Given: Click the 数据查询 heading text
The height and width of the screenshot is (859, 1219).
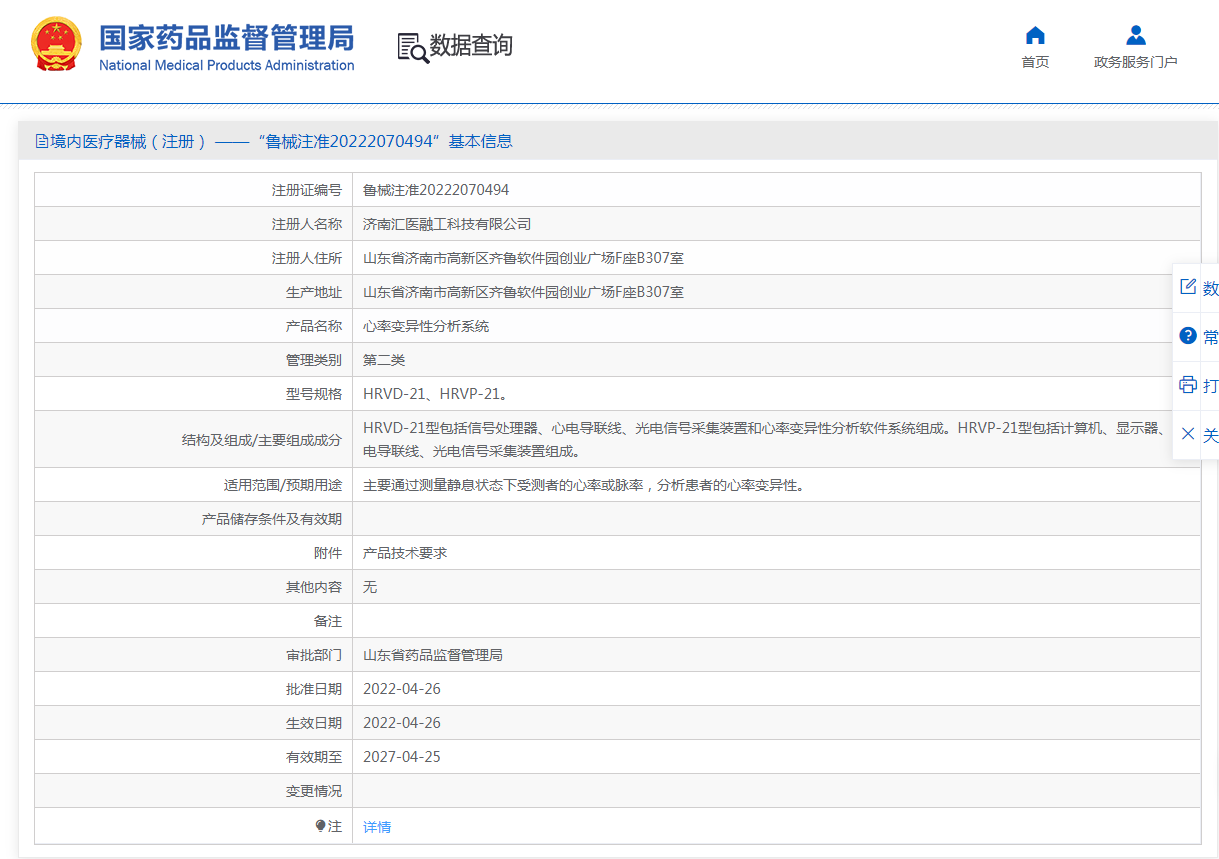Looking at the screenshot, I should point(471,46).
